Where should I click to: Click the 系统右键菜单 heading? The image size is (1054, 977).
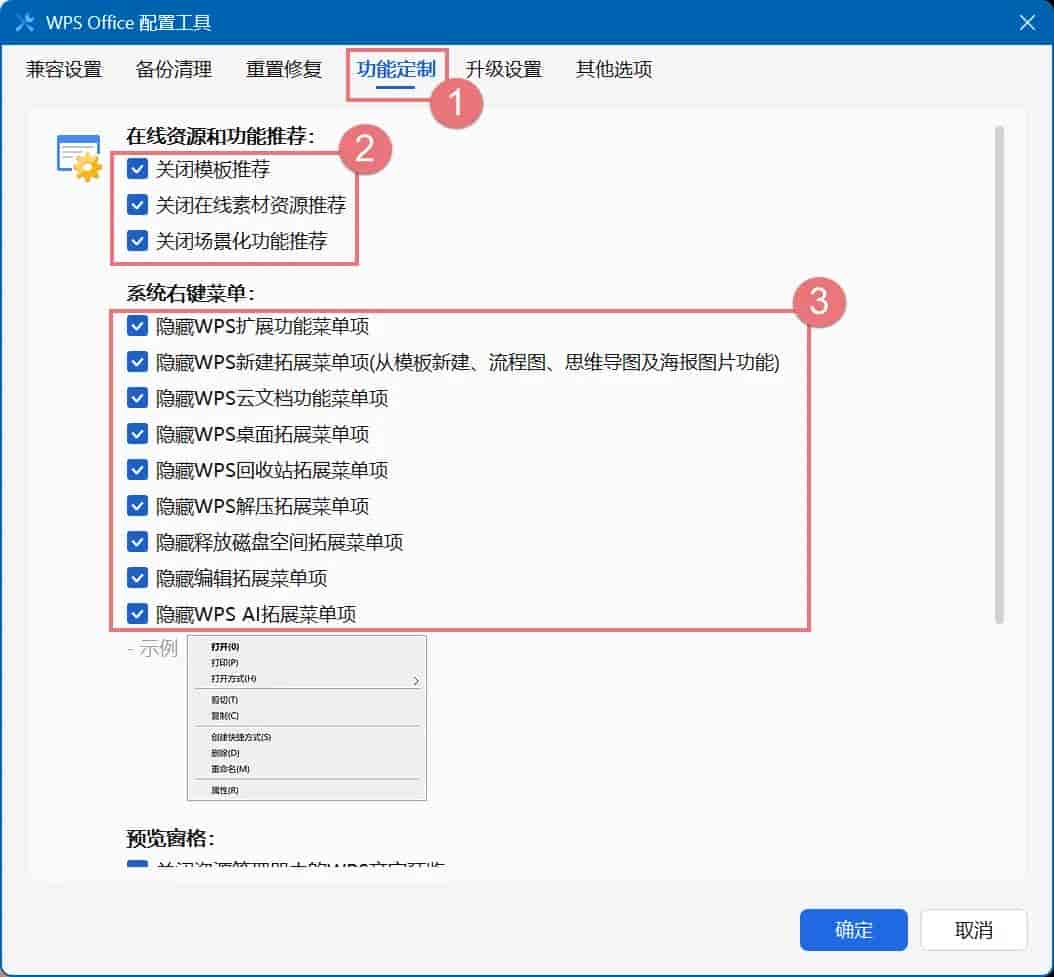[x=191, y=293]
